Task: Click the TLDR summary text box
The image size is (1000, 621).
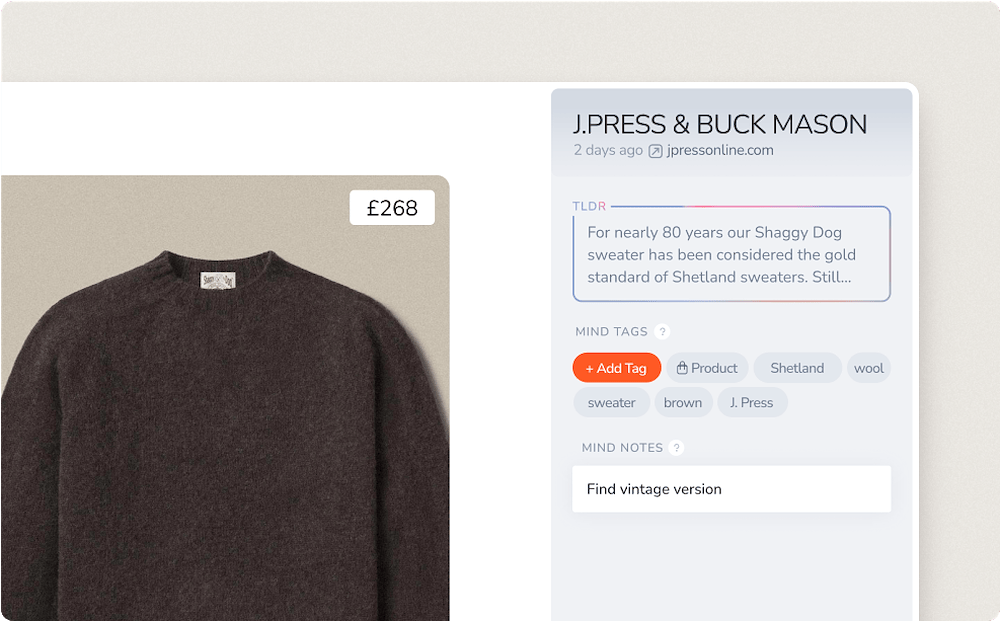Action: click(731, 254)
